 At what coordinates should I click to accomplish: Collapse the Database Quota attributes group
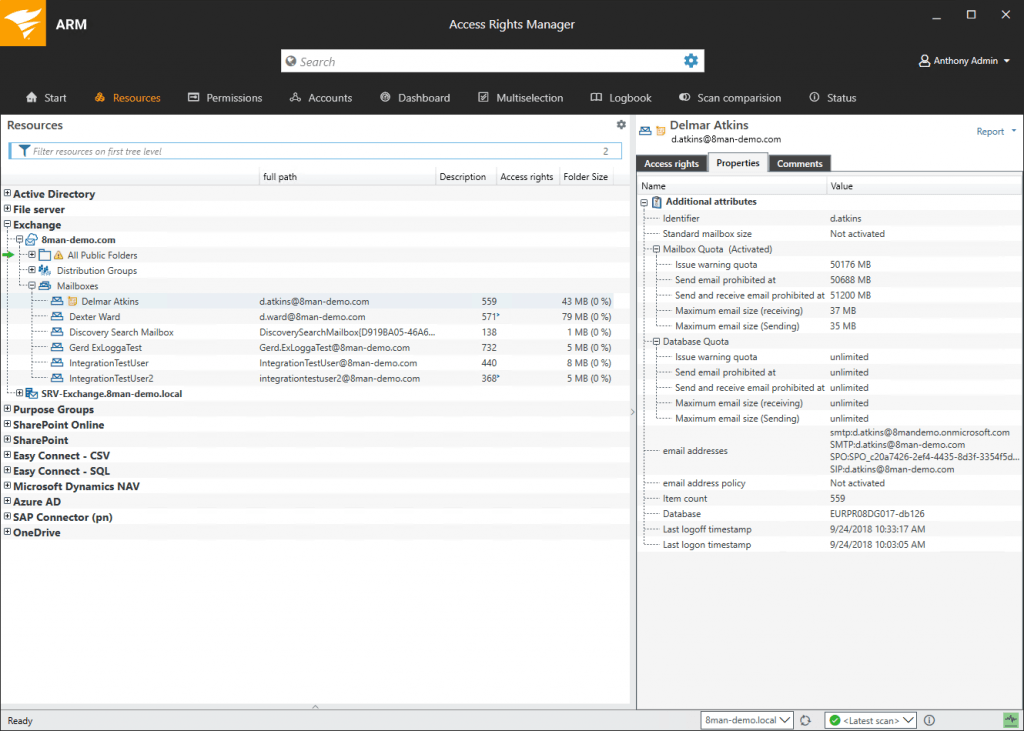coord(656,341)
